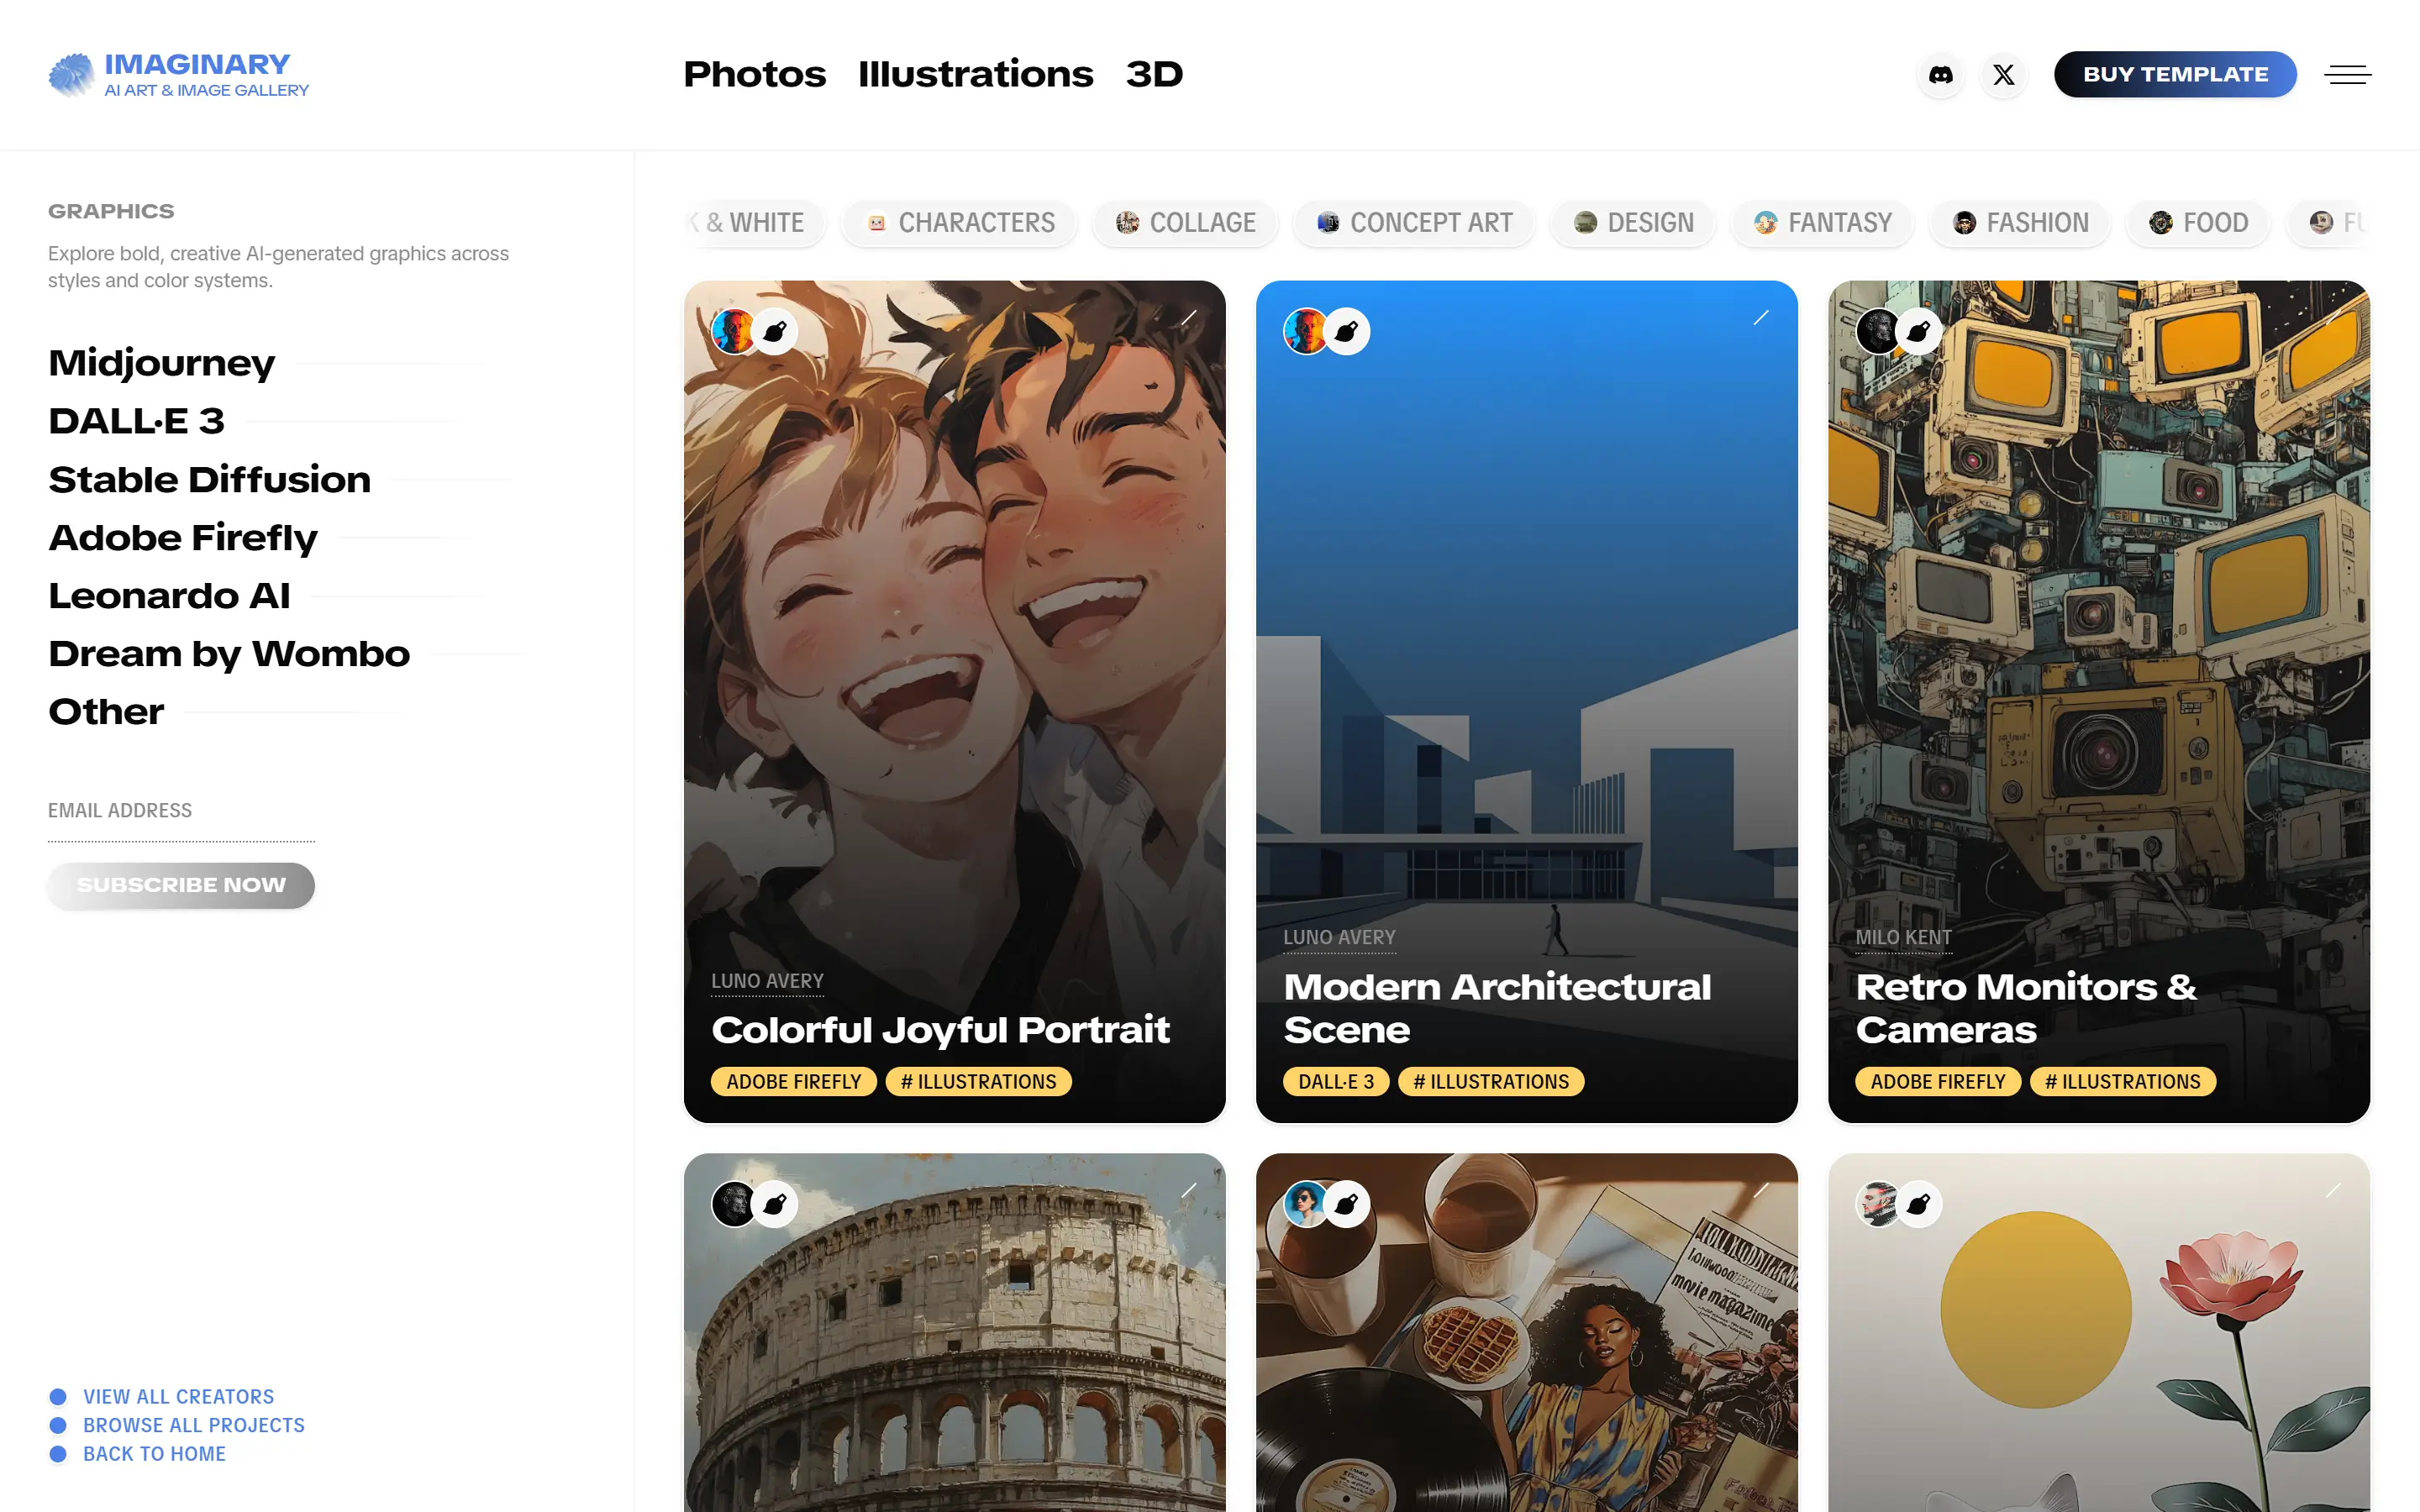The image size is (2420, 1512).
Task: Click the Buy Template button
Action: tap(2175, 74)
